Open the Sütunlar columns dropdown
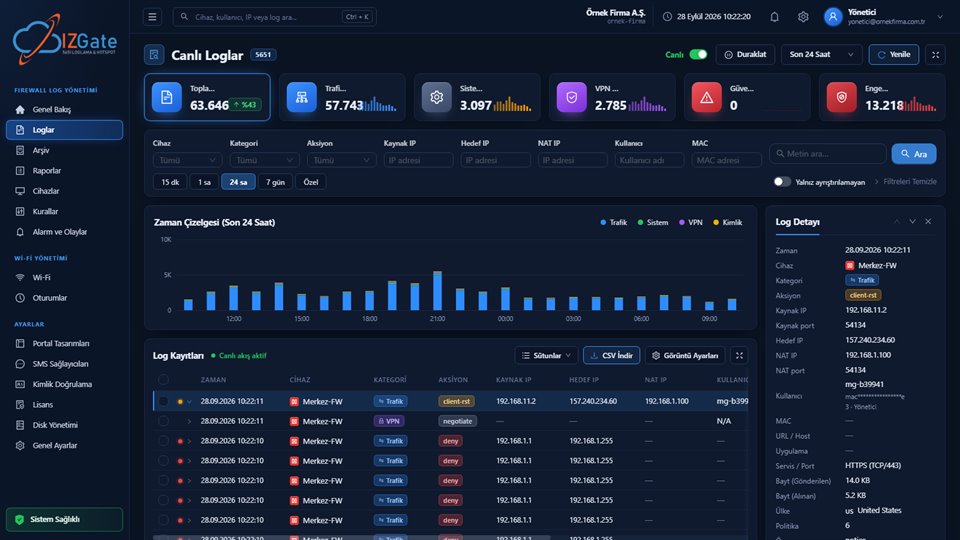960x540 pixels. (546, 356)
